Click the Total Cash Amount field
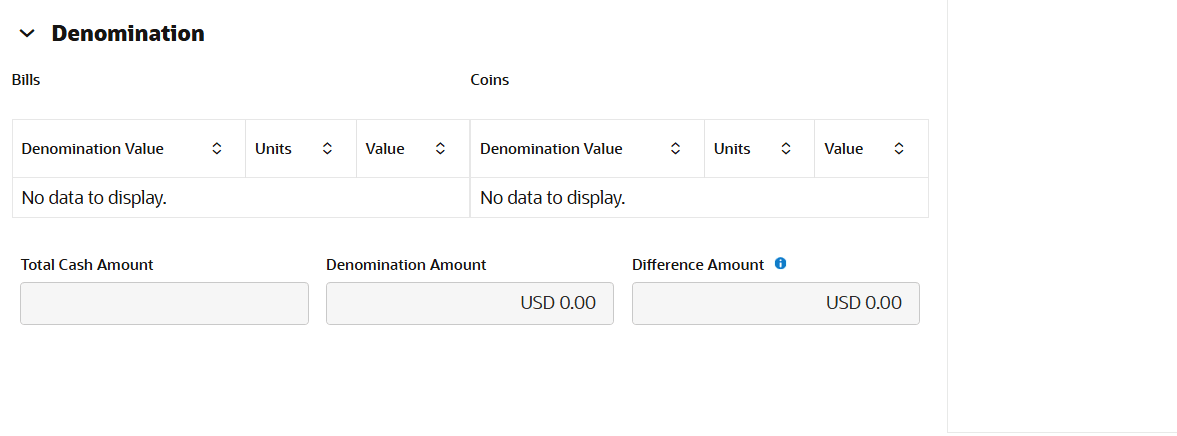This screenshot has width=1177, height=436. (x=164, y=303)
